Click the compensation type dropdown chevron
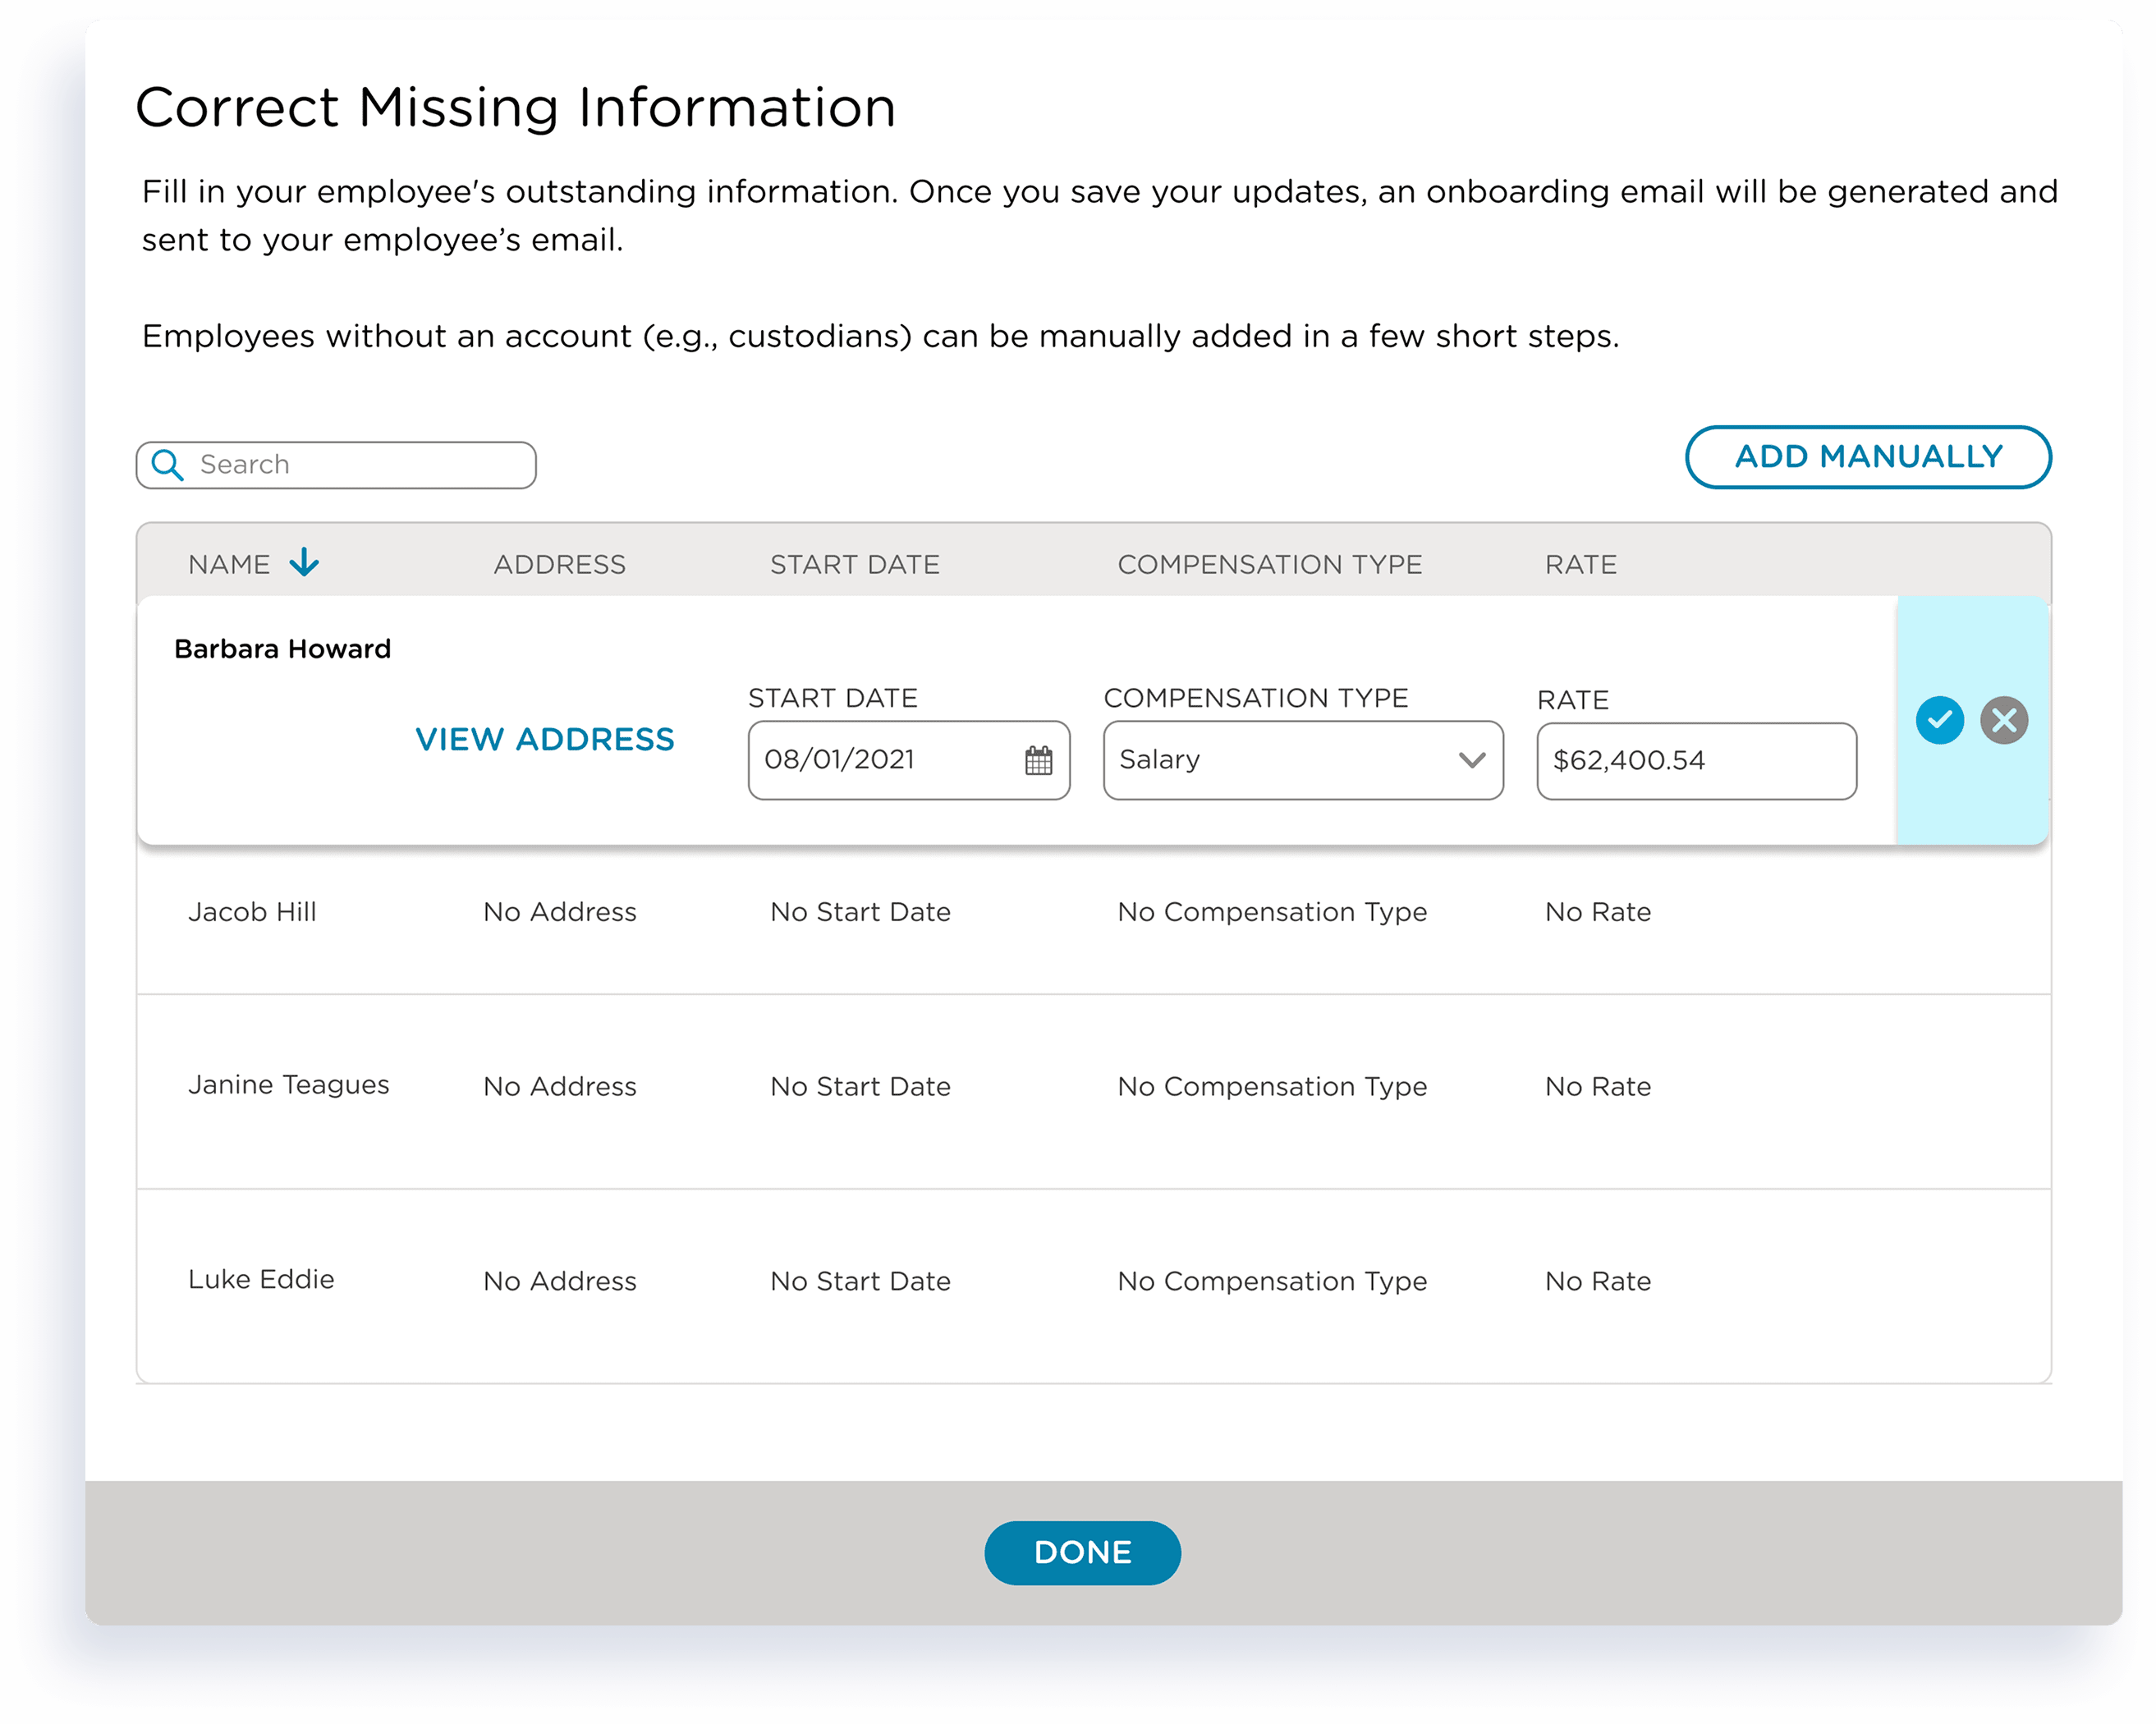This screenshot has width=2156, height=1724. 1471,760
